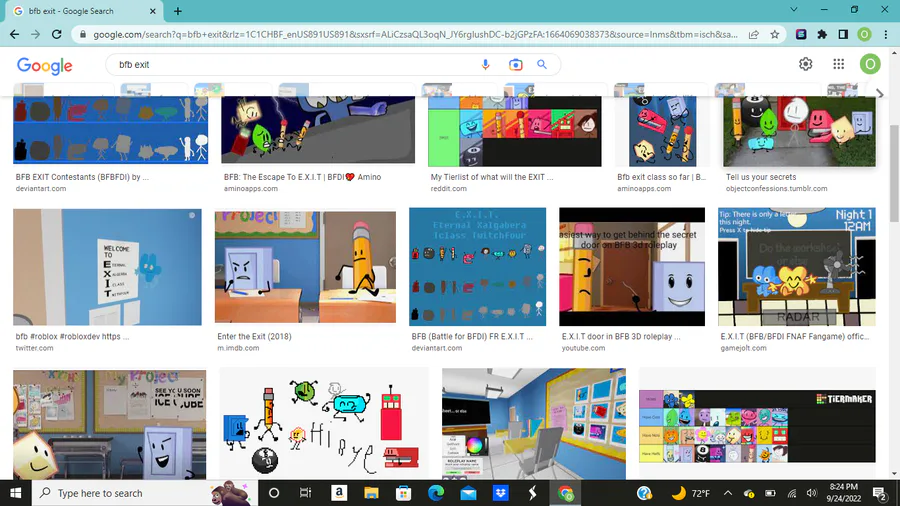Open BFB: The Escape To E.X.I.T image

(x=318, y=130)
